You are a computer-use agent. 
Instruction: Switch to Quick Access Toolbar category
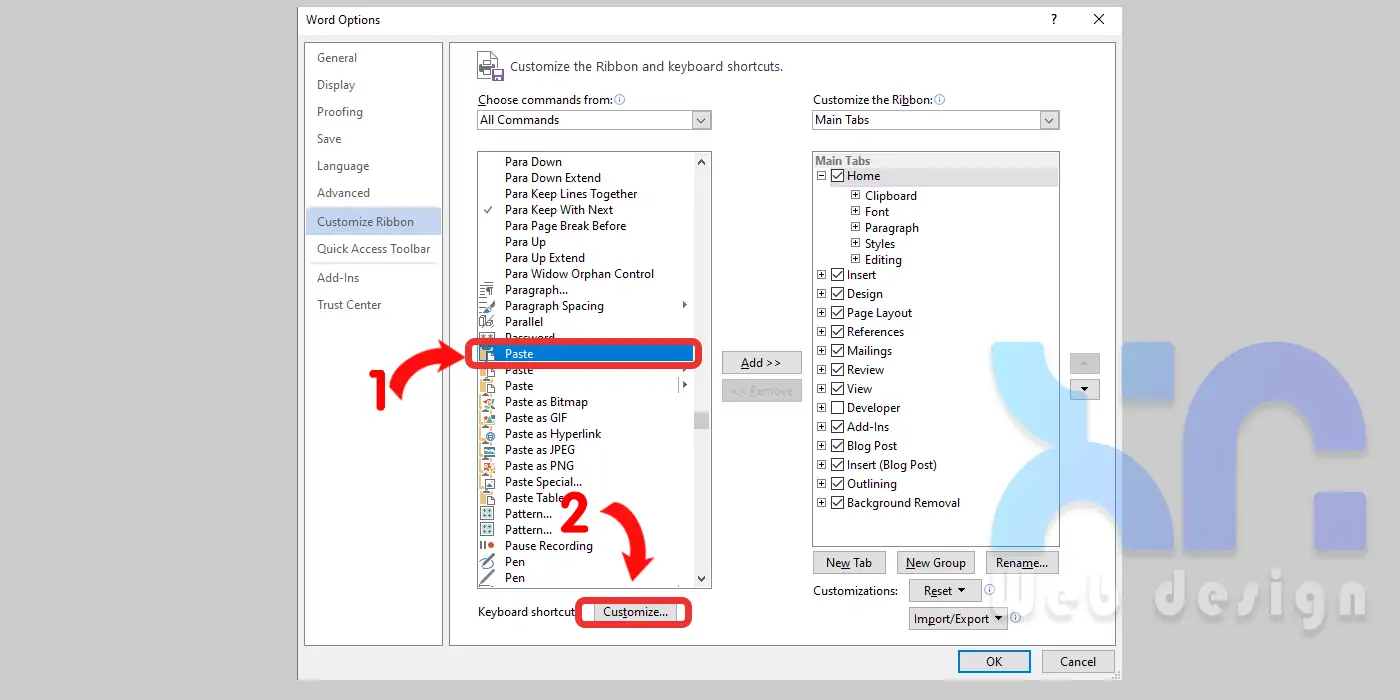click(x=373, y=249)
